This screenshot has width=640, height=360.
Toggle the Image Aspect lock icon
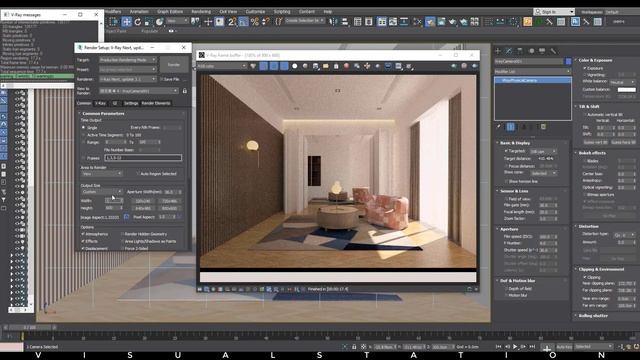pyautogui.click(x=126, y=217)
